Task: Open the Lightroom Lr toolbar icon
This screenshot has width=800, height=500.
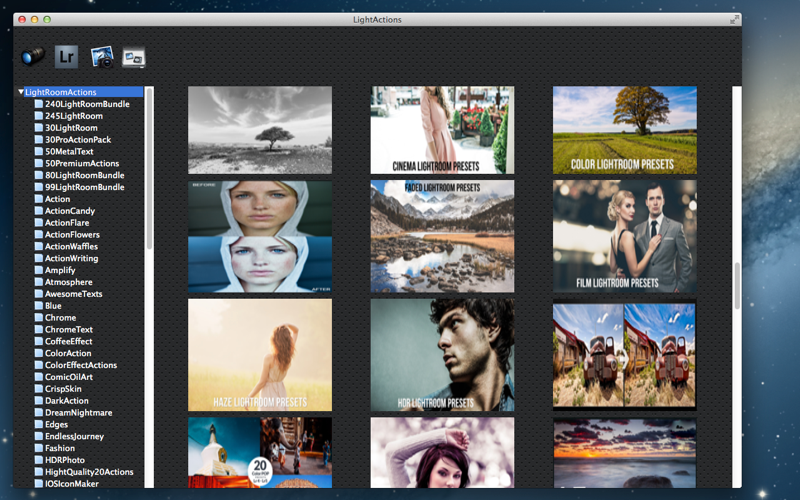Action: (x=66, y=56)
